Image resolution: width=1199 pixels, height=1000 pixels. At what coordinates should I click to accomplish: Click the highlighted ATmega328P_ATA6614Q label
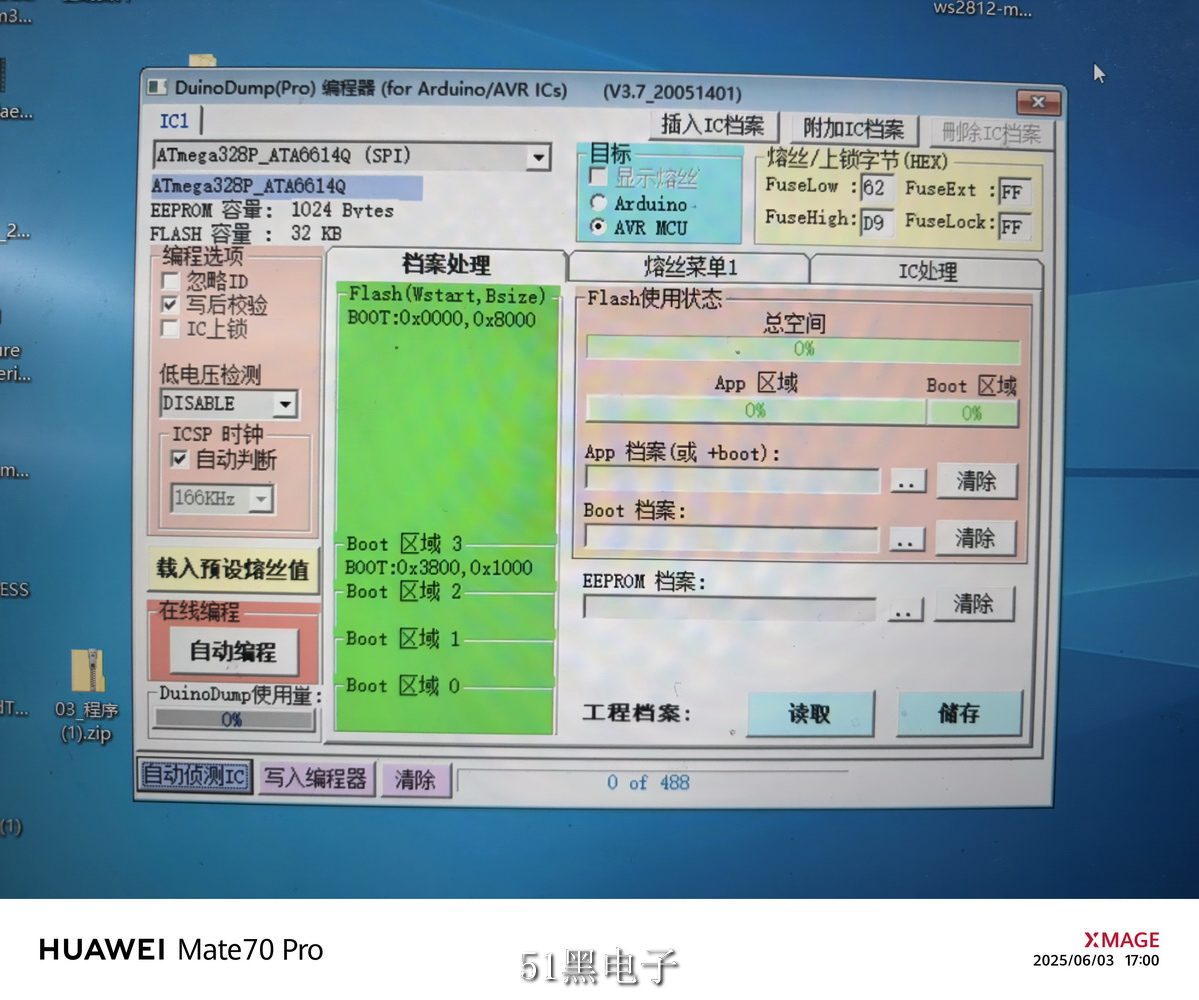click(287, 186)
